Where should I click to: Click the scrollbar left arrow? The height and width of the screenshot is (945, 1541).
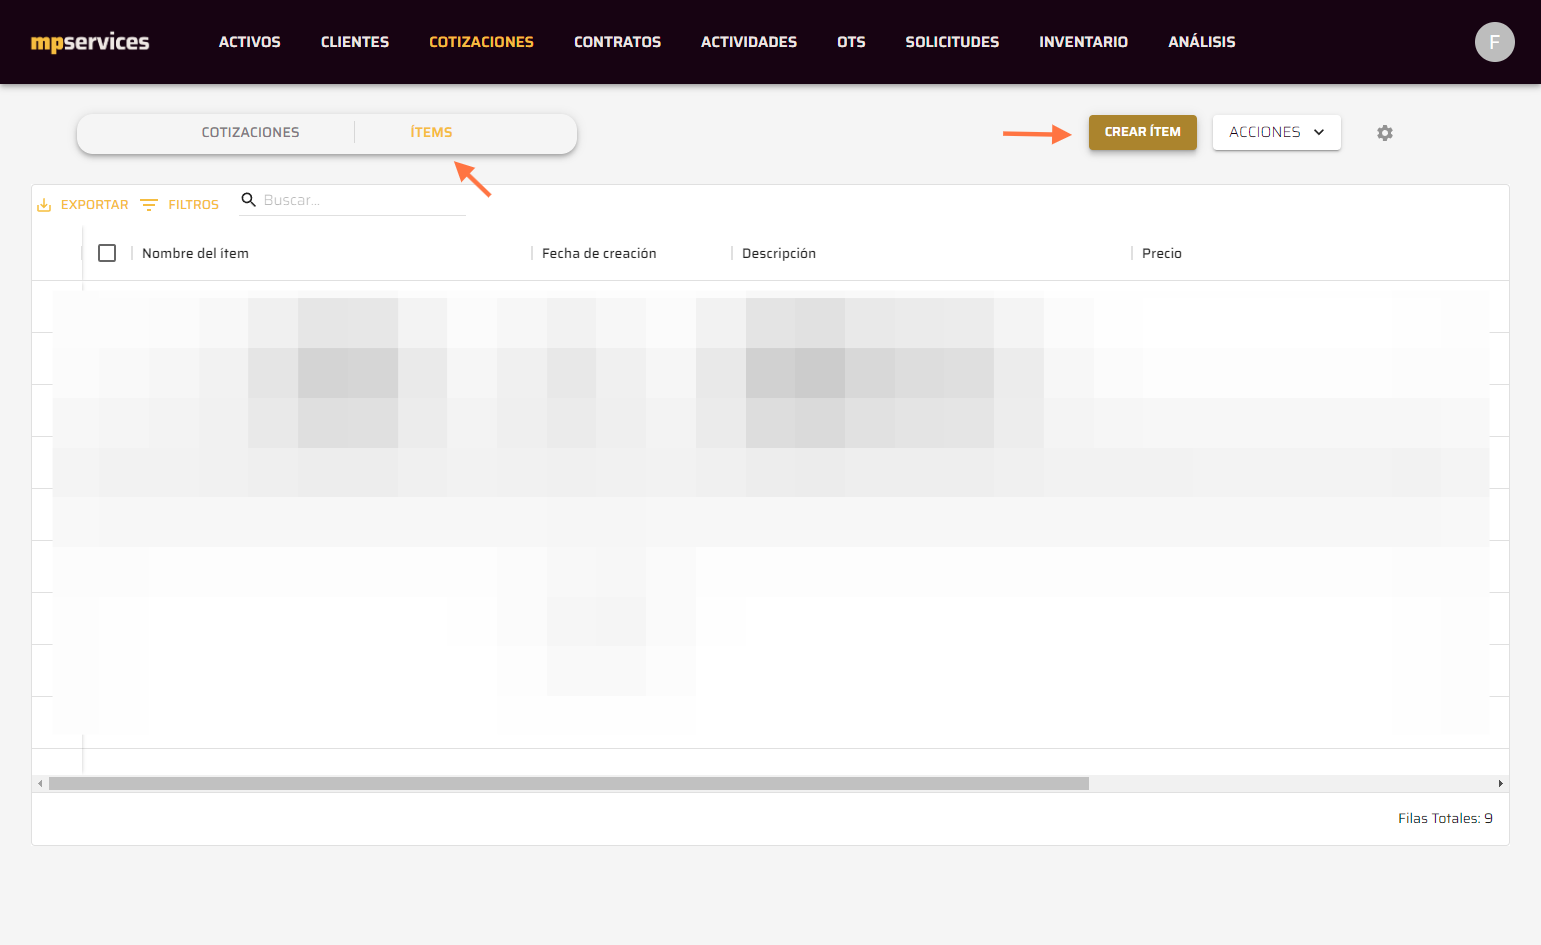(40, 784)
